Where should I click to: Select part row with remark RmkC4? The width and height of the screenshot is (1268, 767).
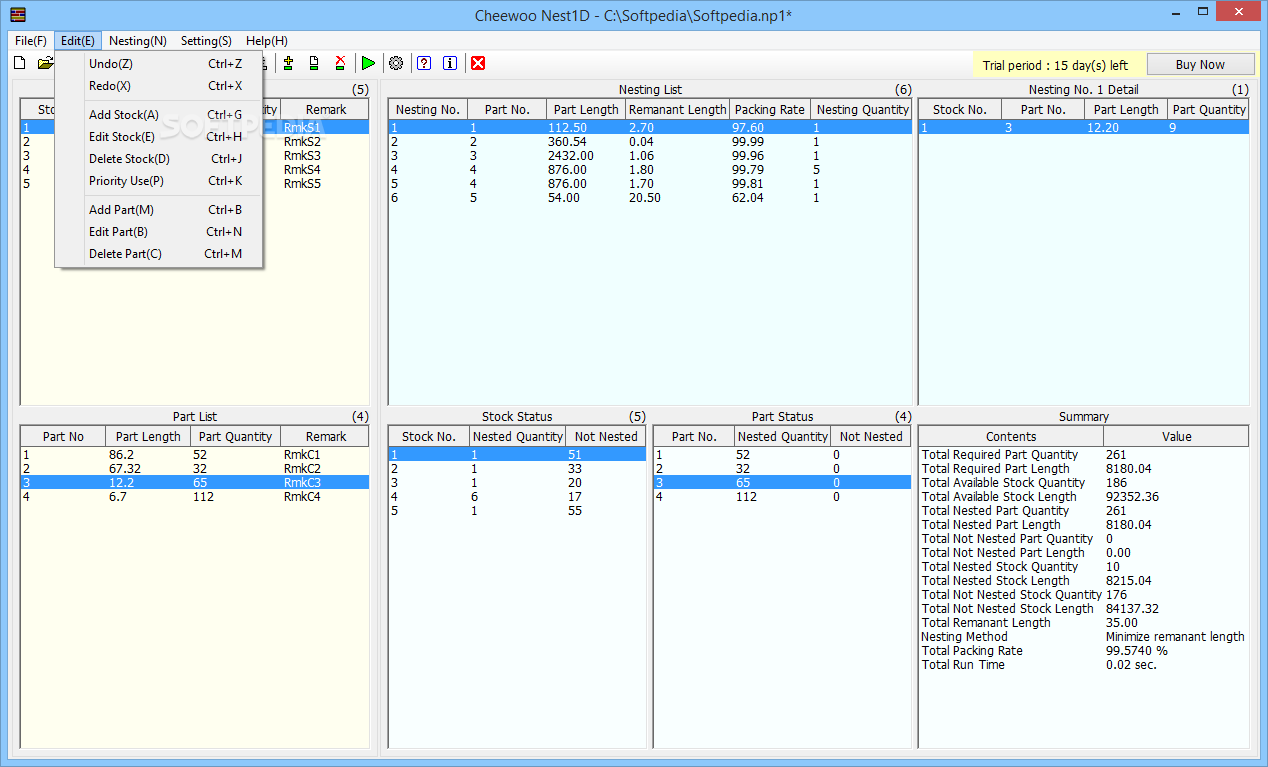coord(195,497)
